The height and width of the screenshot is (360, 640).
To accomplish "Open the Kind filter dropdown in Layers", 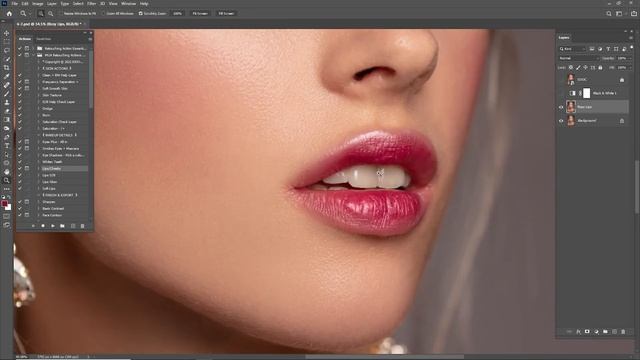I will [x=572, y=49].
